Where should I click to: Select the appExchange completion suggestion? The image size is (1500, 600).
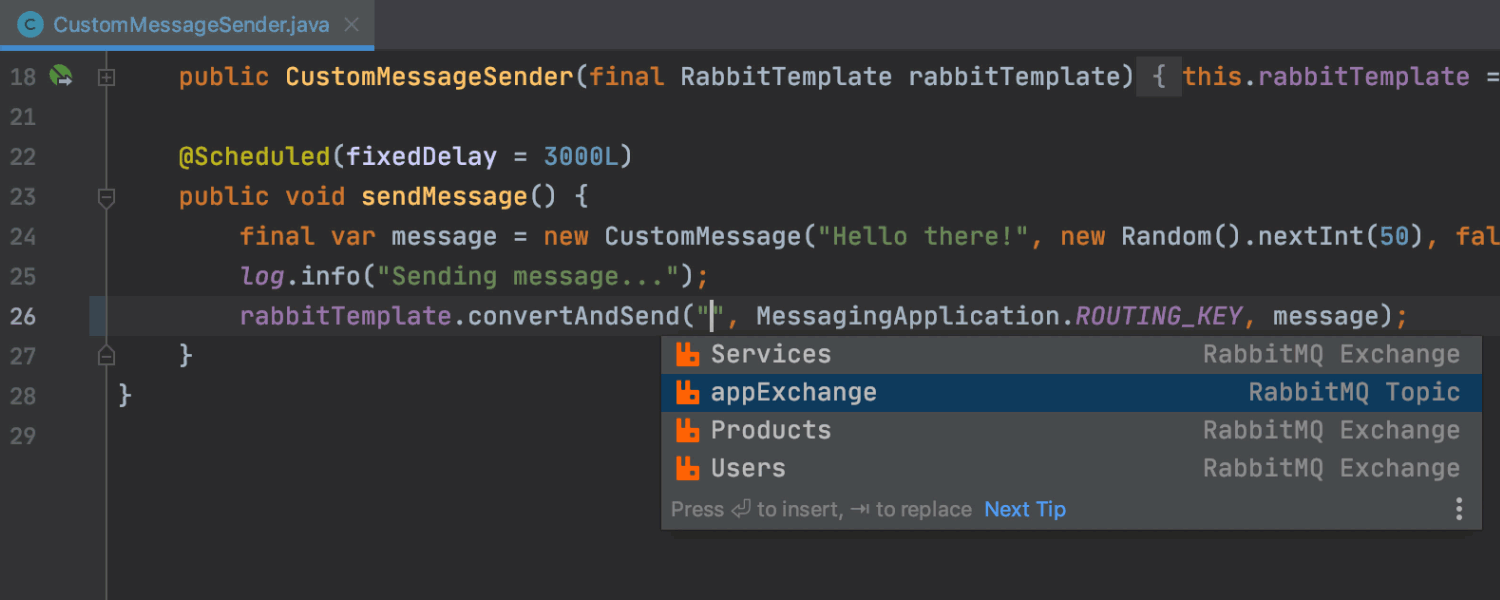coord(794,392)
